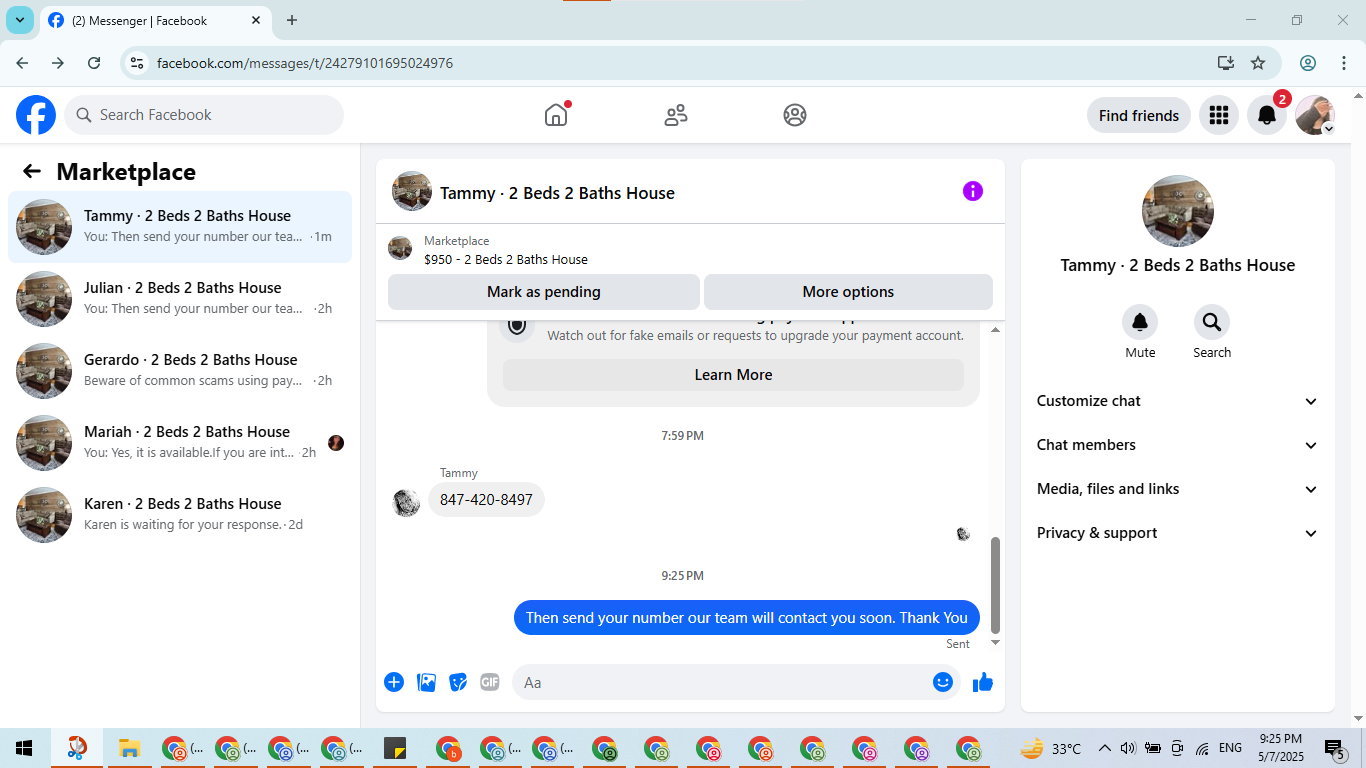Viewport: 1366px width, 768px height.
Task: Open the Facebook menu grid icon
Action: (1218, 115)
